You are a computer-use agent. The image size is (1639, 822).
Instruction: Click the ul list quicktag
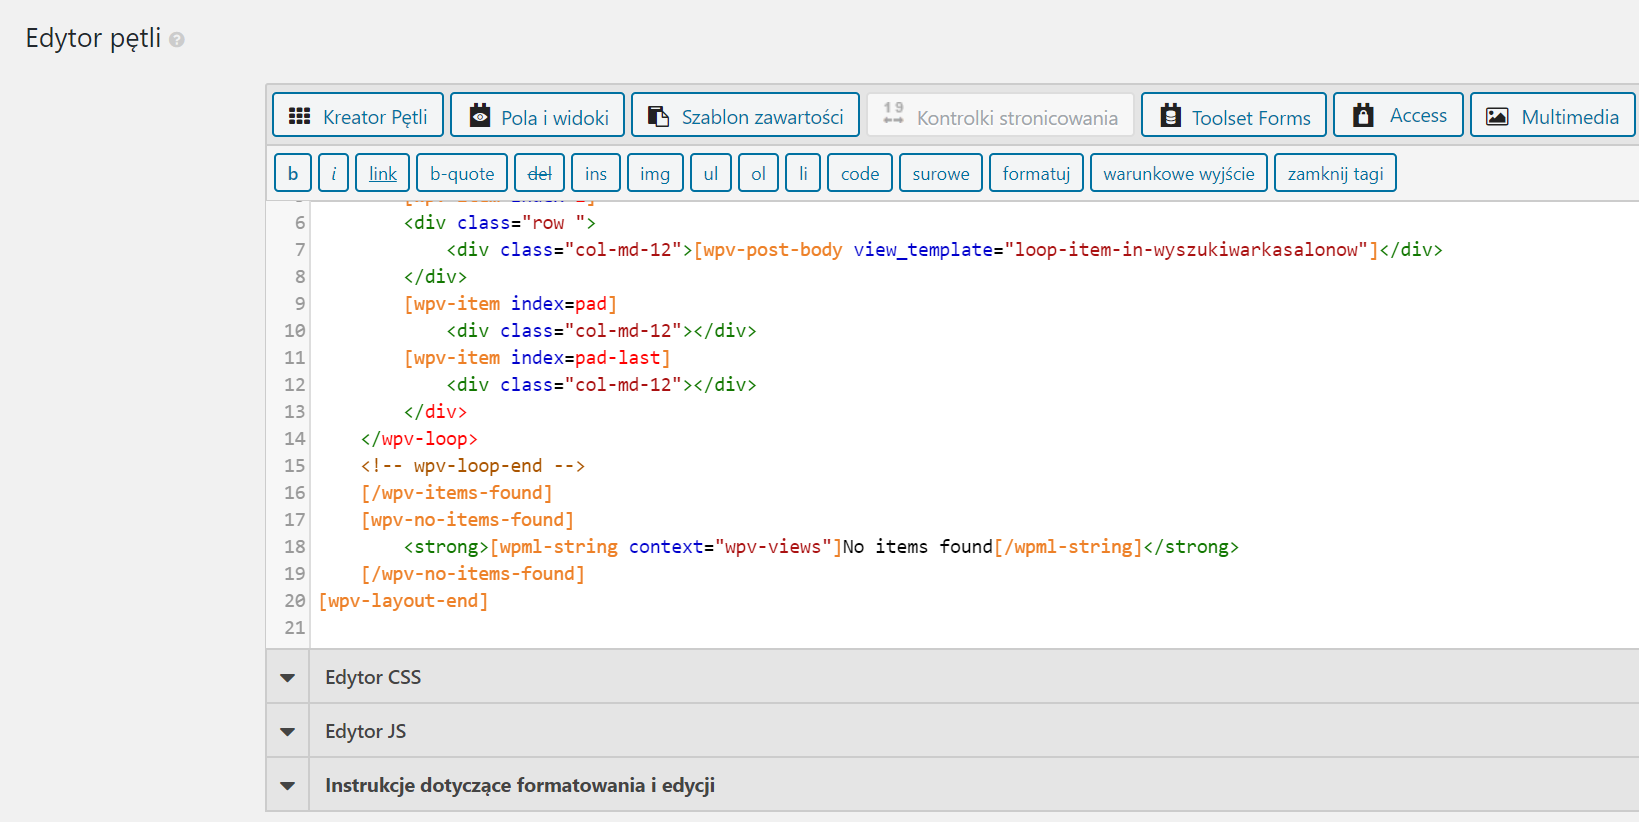click(711, 173)
